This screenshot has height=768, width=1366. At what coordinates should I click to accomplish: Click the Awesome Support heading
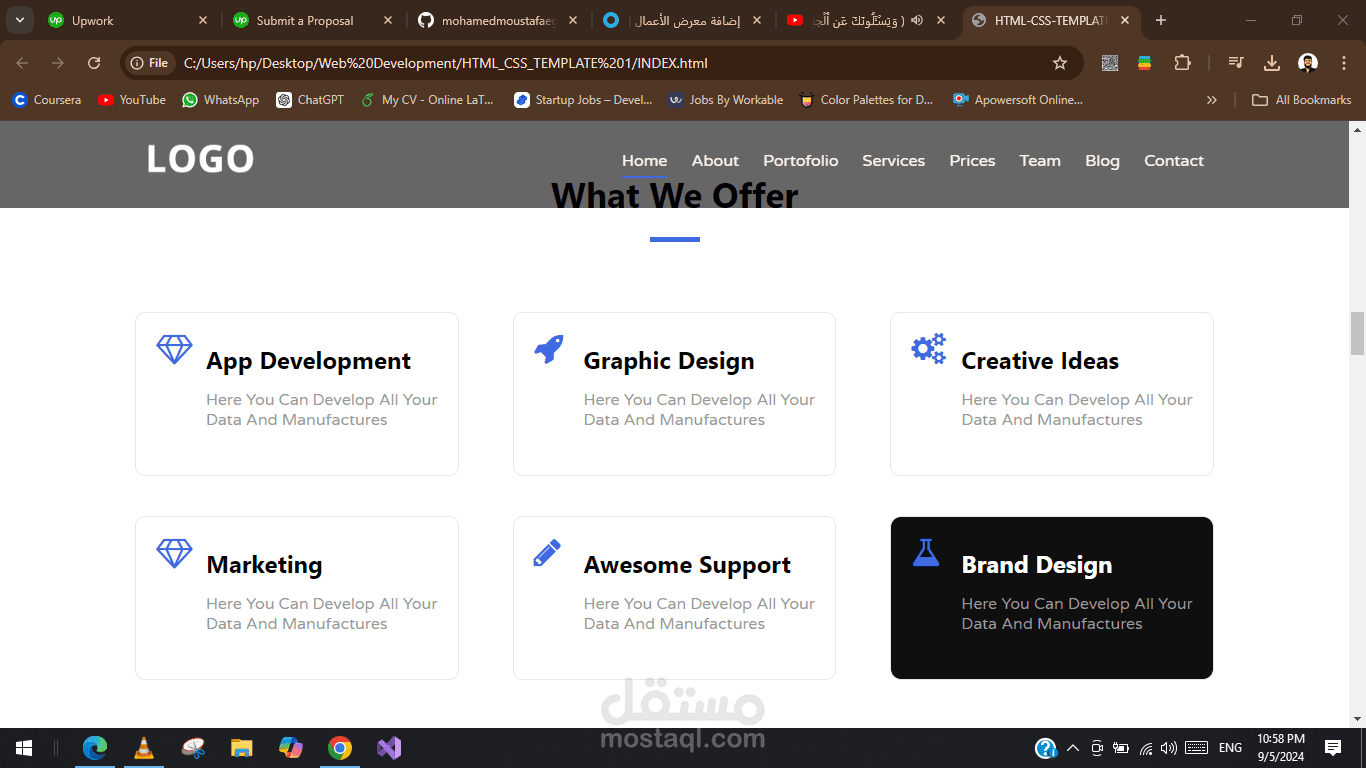(687, 565)
